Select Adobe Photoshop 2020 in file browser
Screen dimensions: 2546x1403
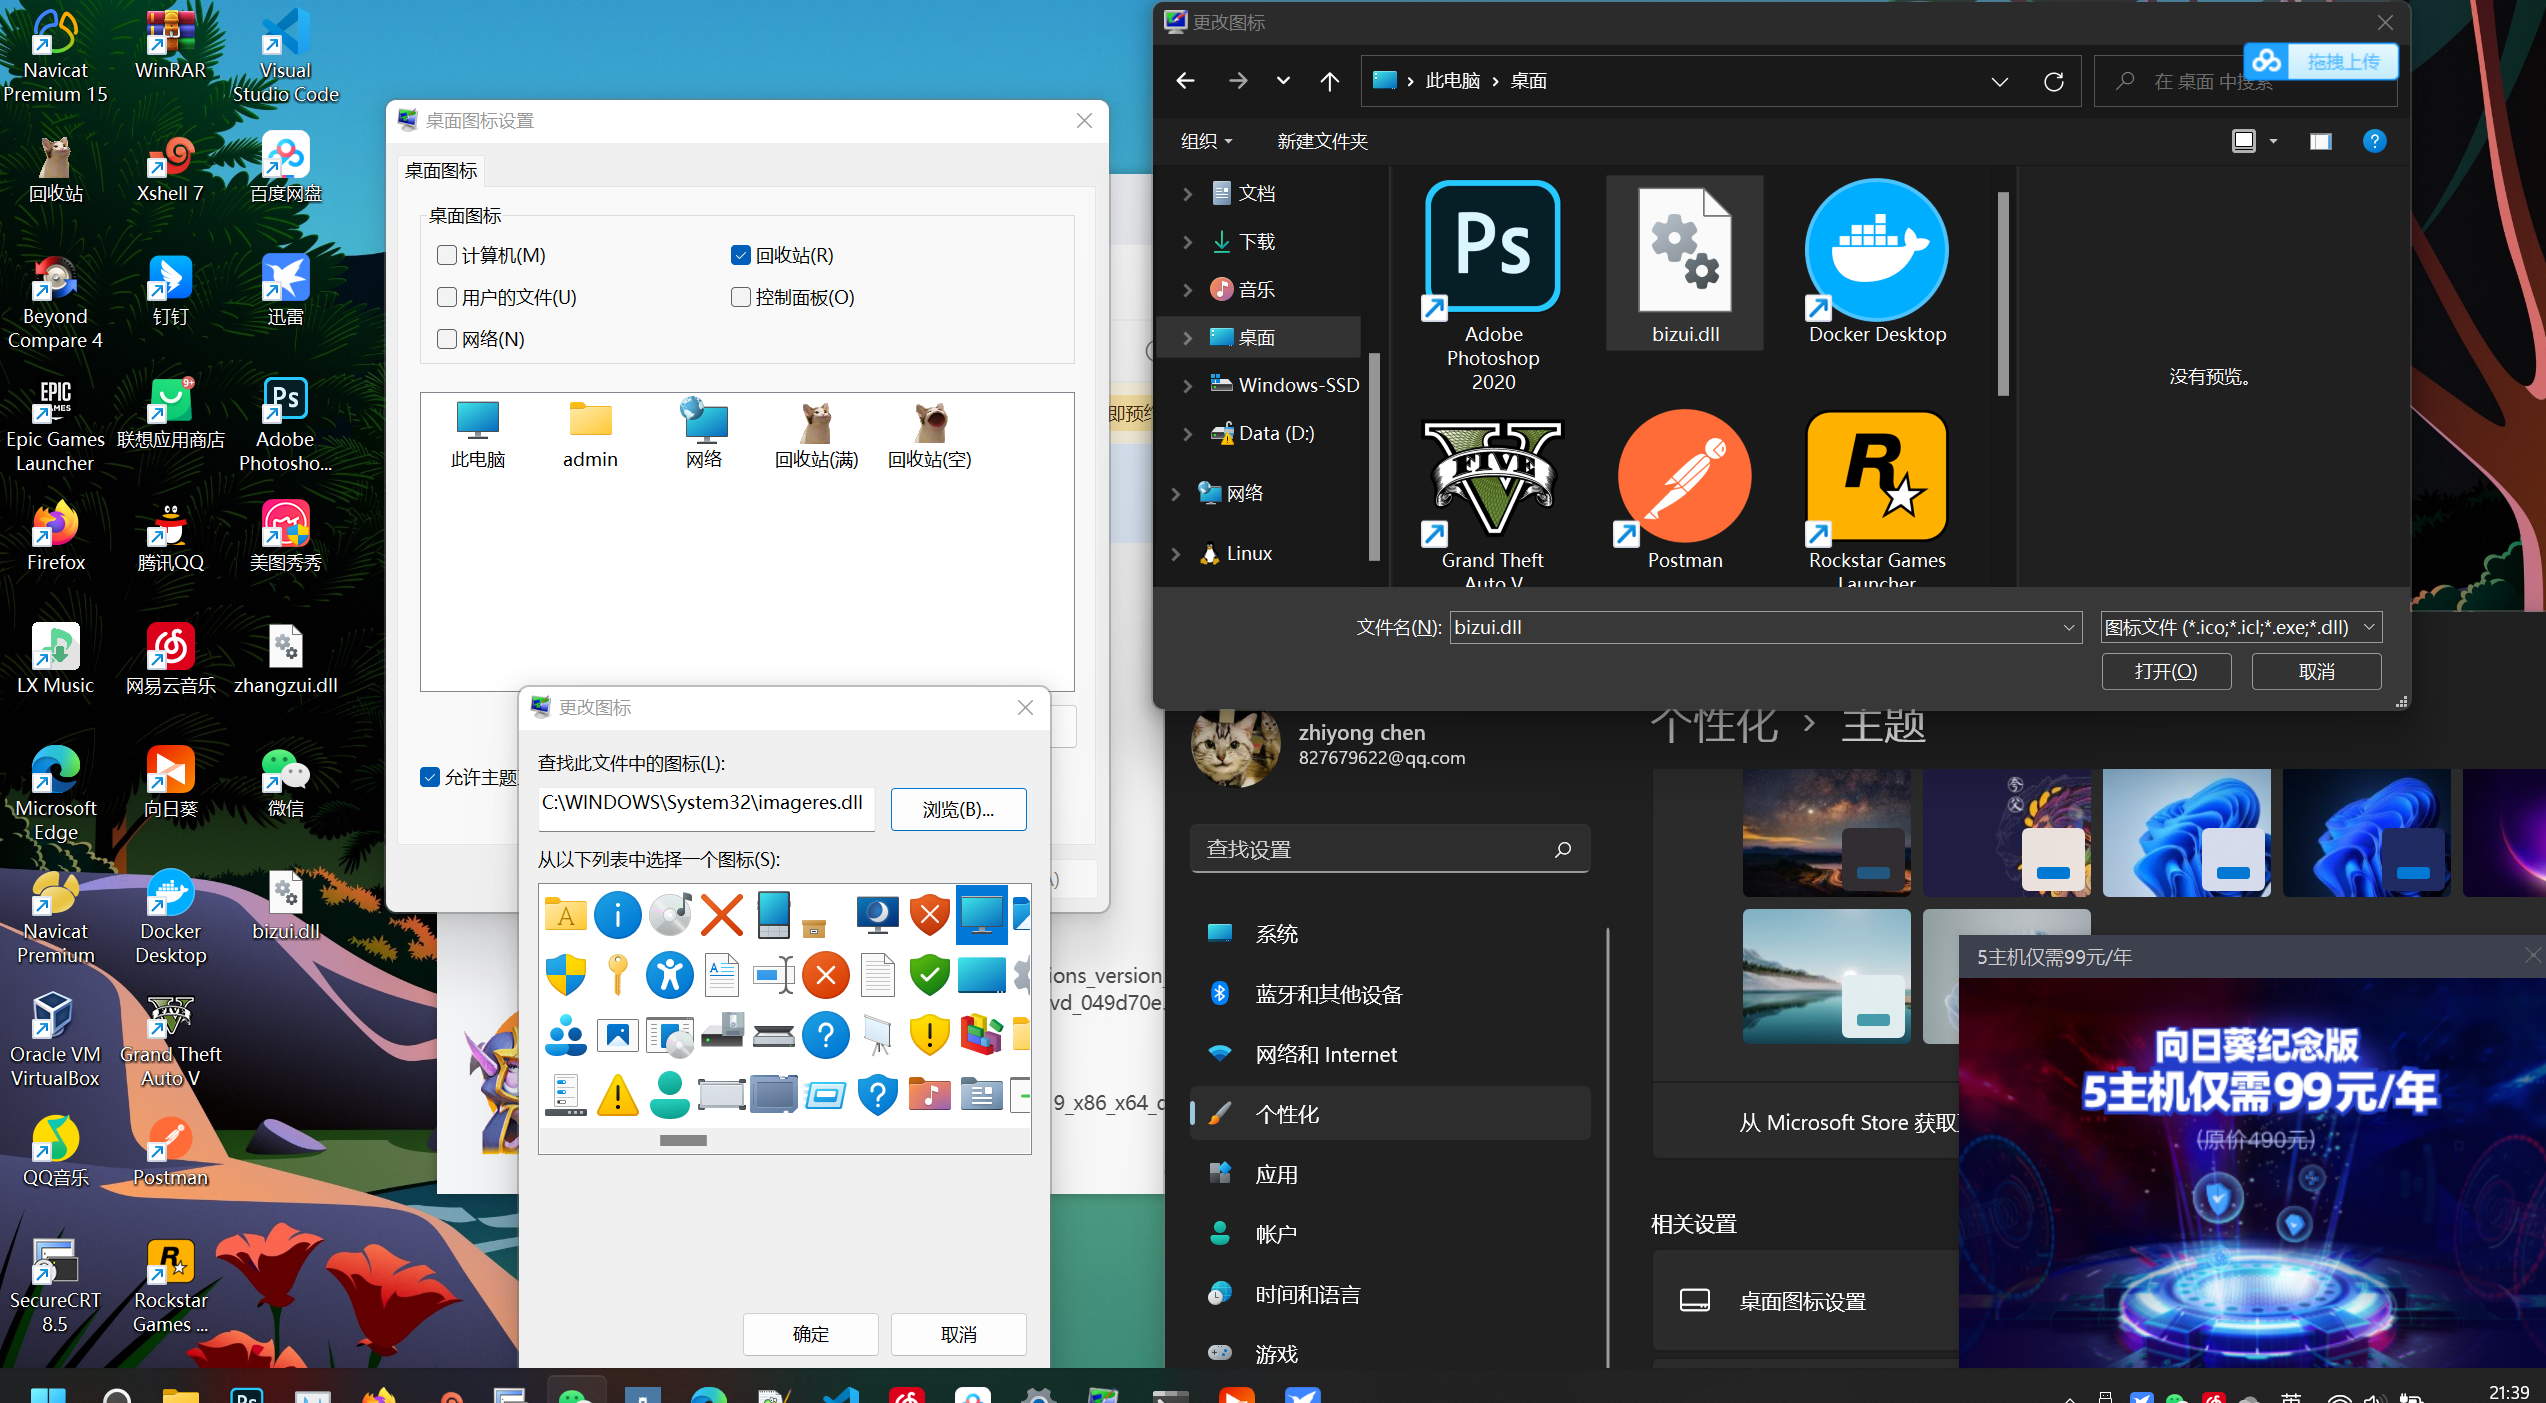pos(1493,287)
